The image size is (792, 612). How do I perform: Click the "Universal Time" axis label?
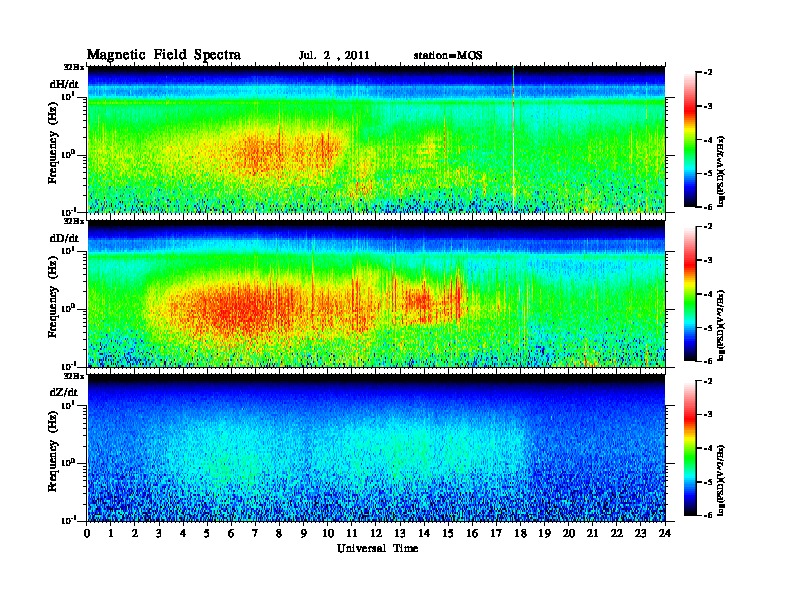click(x=377, y=548)
